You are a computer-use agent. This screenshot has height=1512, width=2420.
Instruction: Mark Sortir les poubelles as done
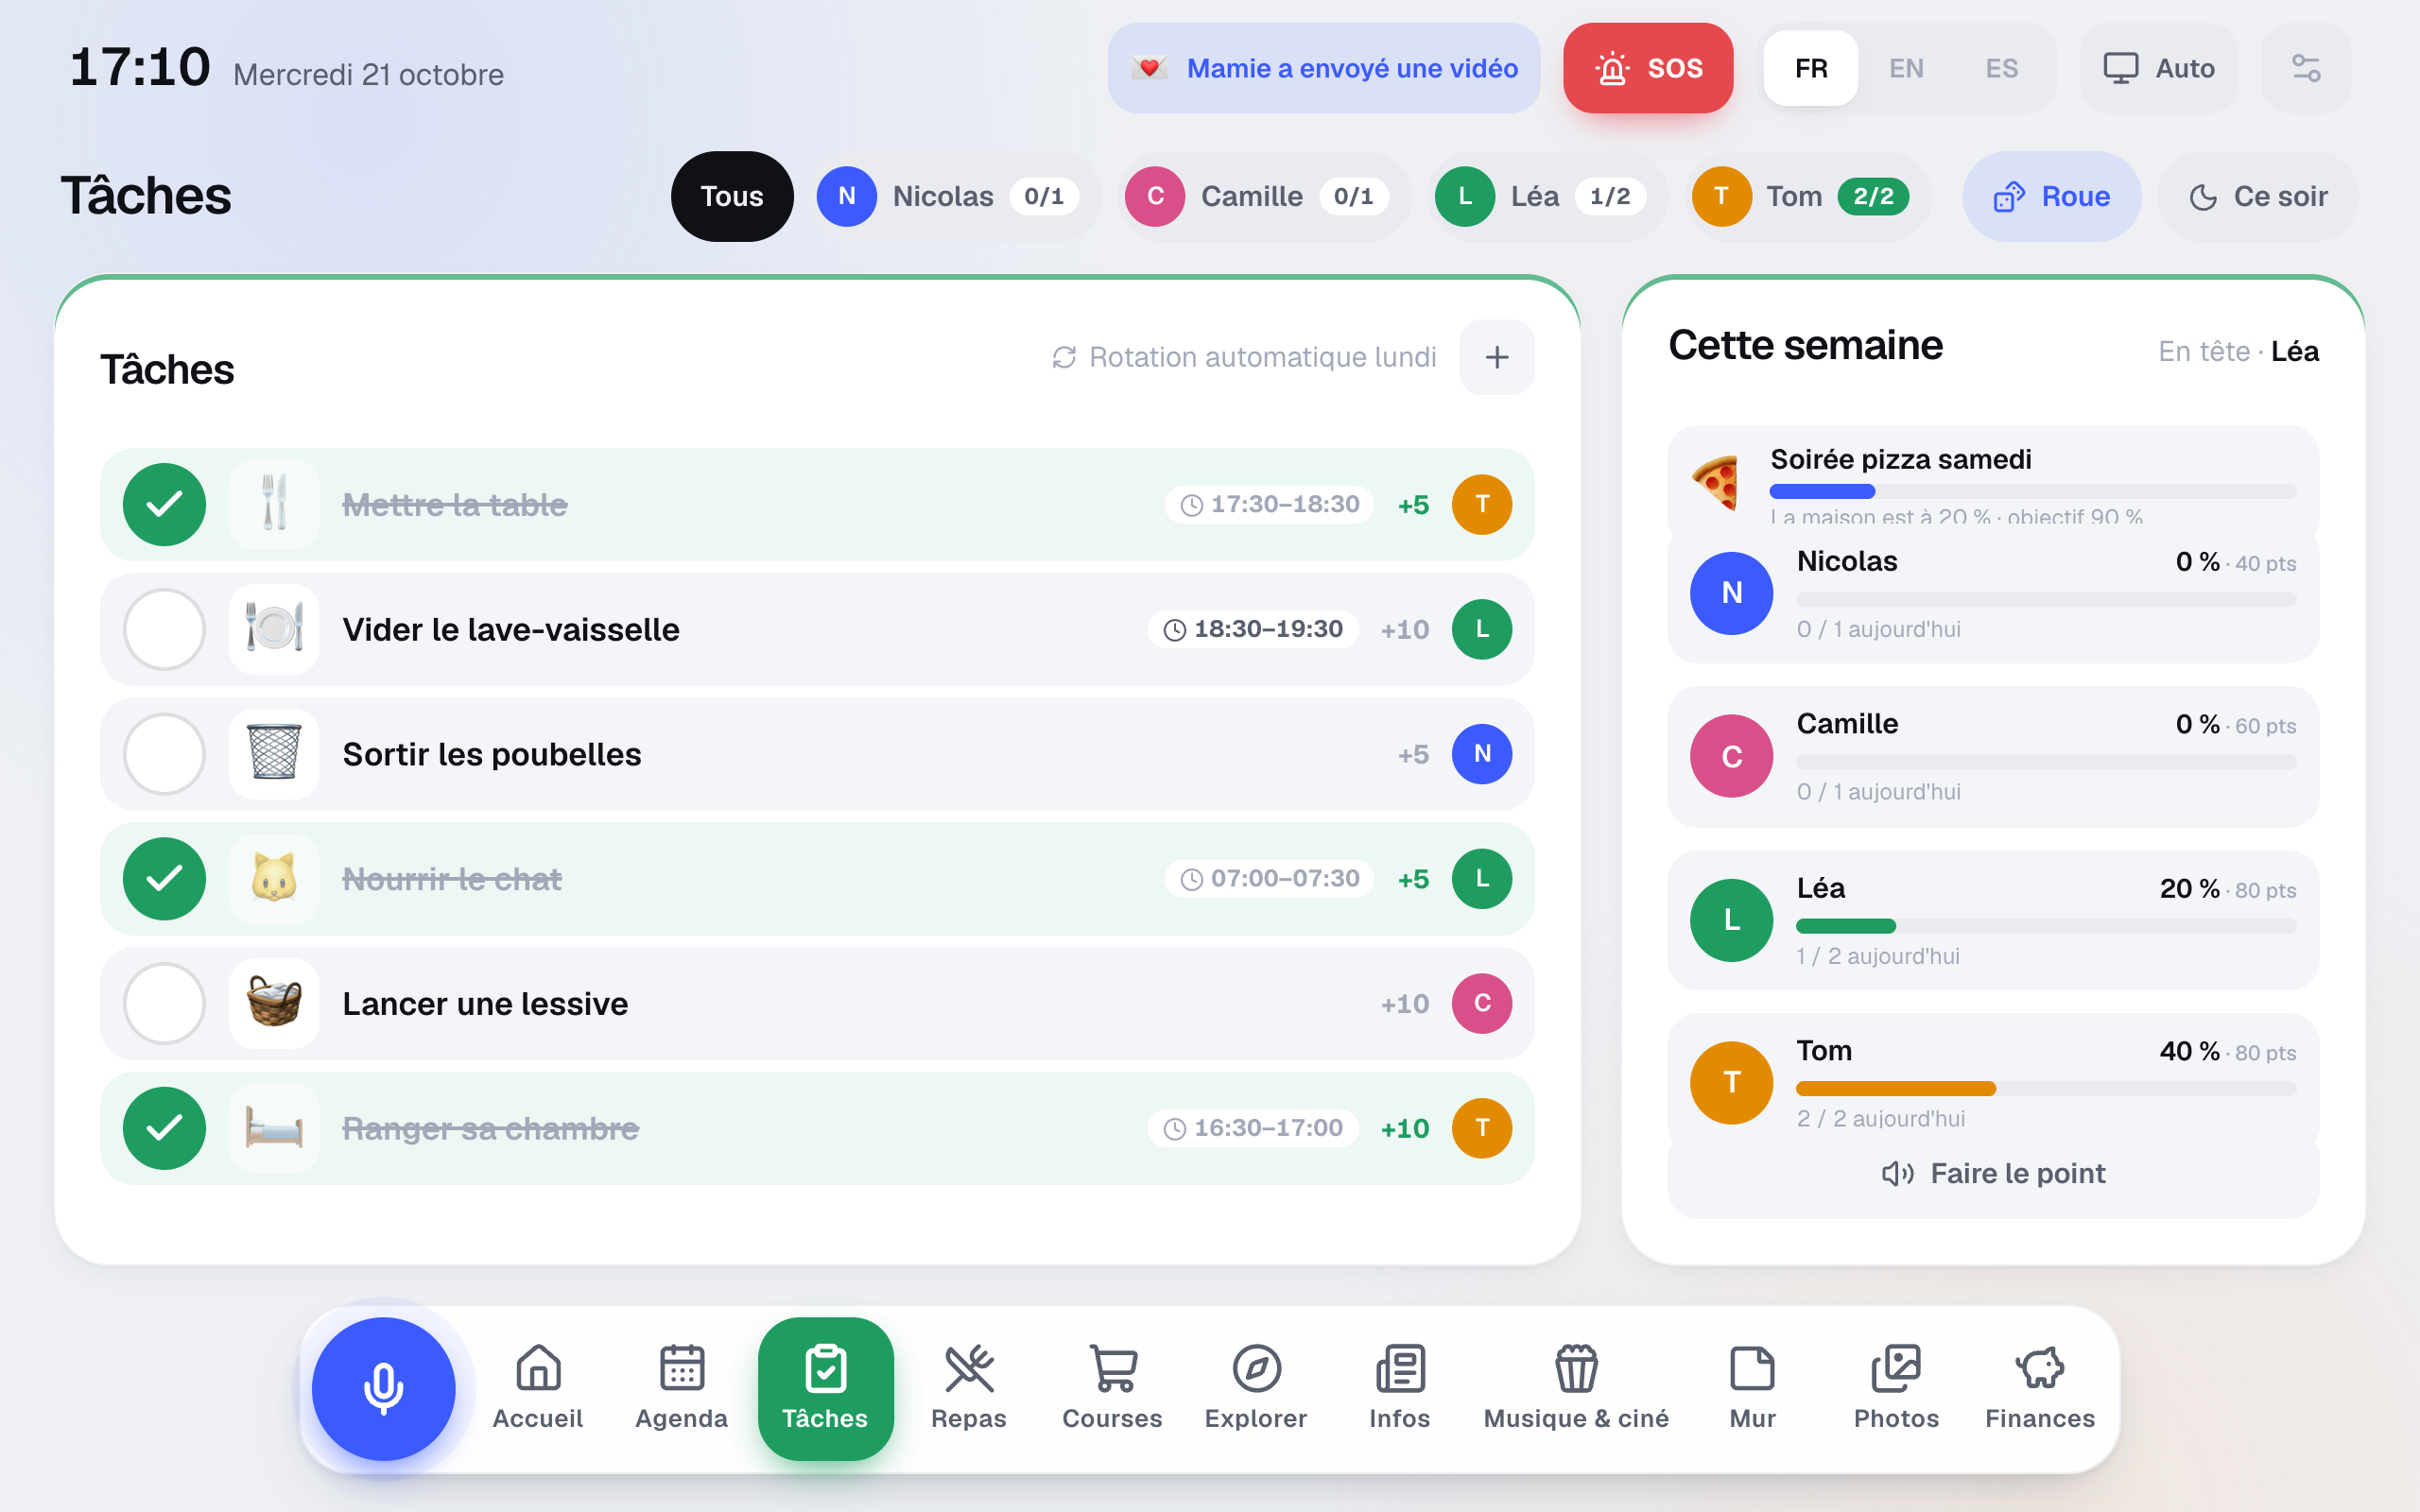[165, 754]
